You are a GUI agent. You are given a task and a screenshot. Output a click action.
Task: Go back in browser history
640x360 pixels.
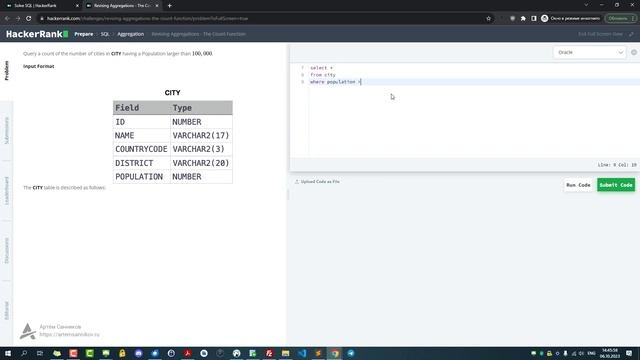tap(7, 18)
